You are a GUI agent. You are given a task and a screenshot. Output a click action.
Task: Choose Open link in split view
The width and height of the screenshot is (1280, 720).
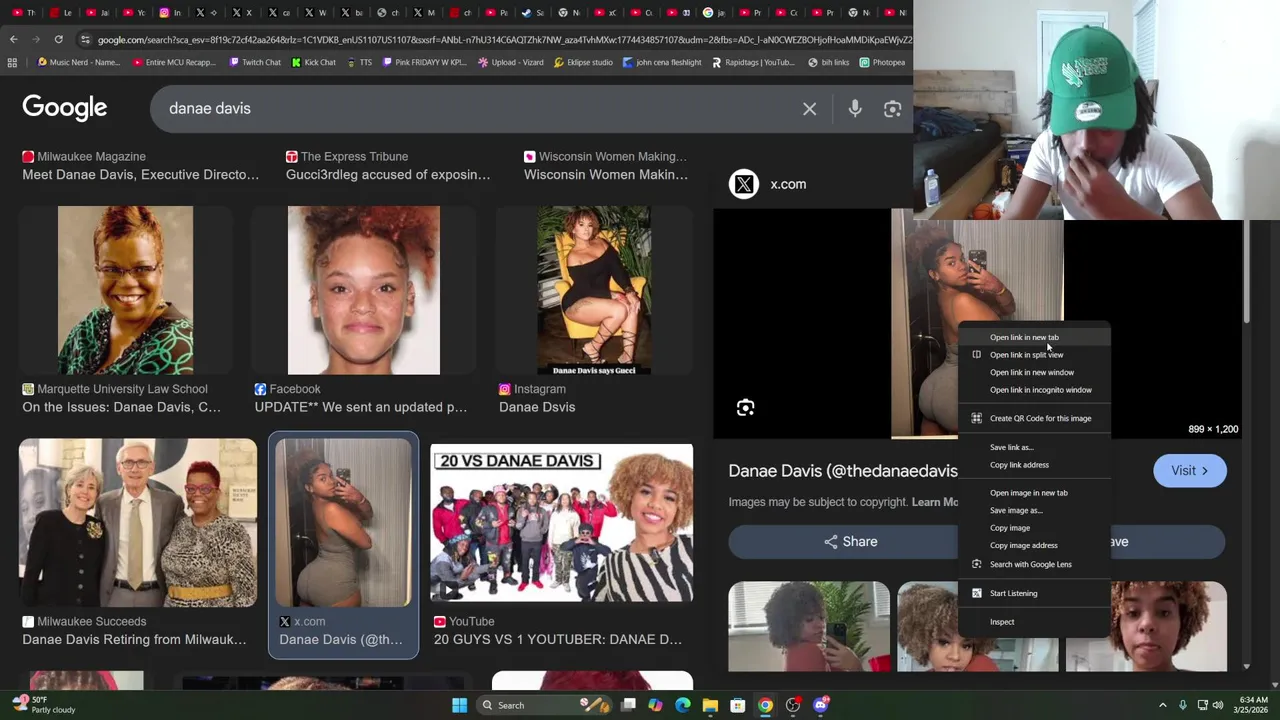click(x=1034, y=355)
